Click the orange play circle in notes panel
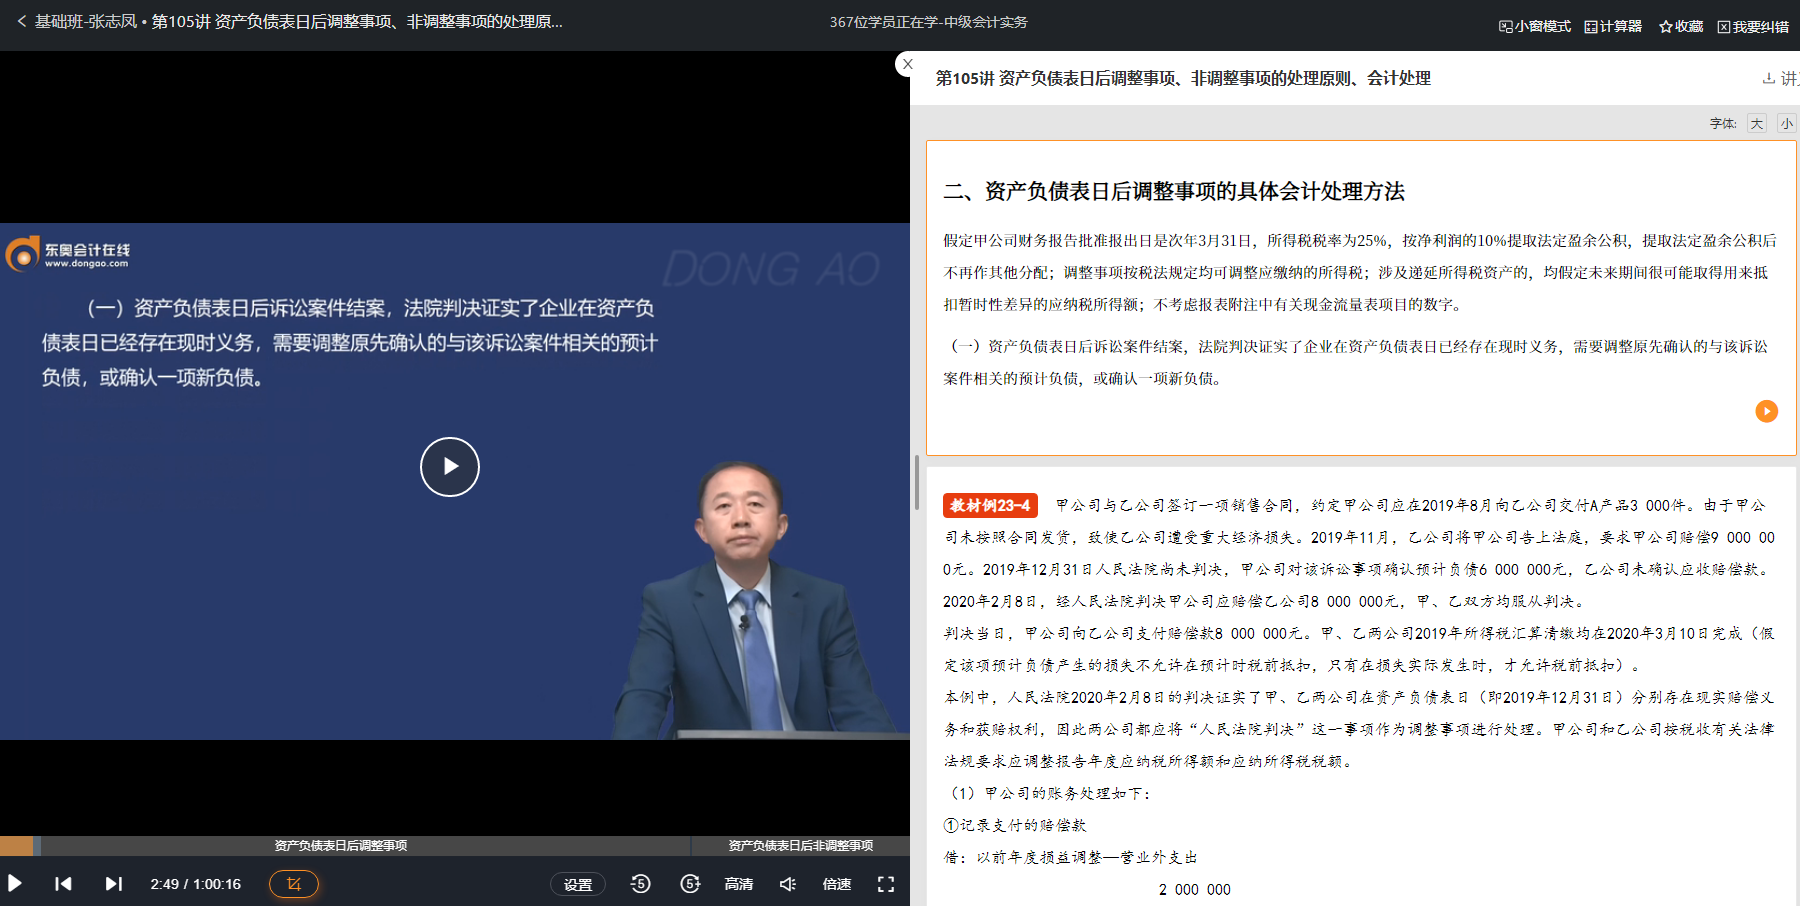Image resolution: width=1800 pixels, height=906 pixels. click(x=1766, y=411)
